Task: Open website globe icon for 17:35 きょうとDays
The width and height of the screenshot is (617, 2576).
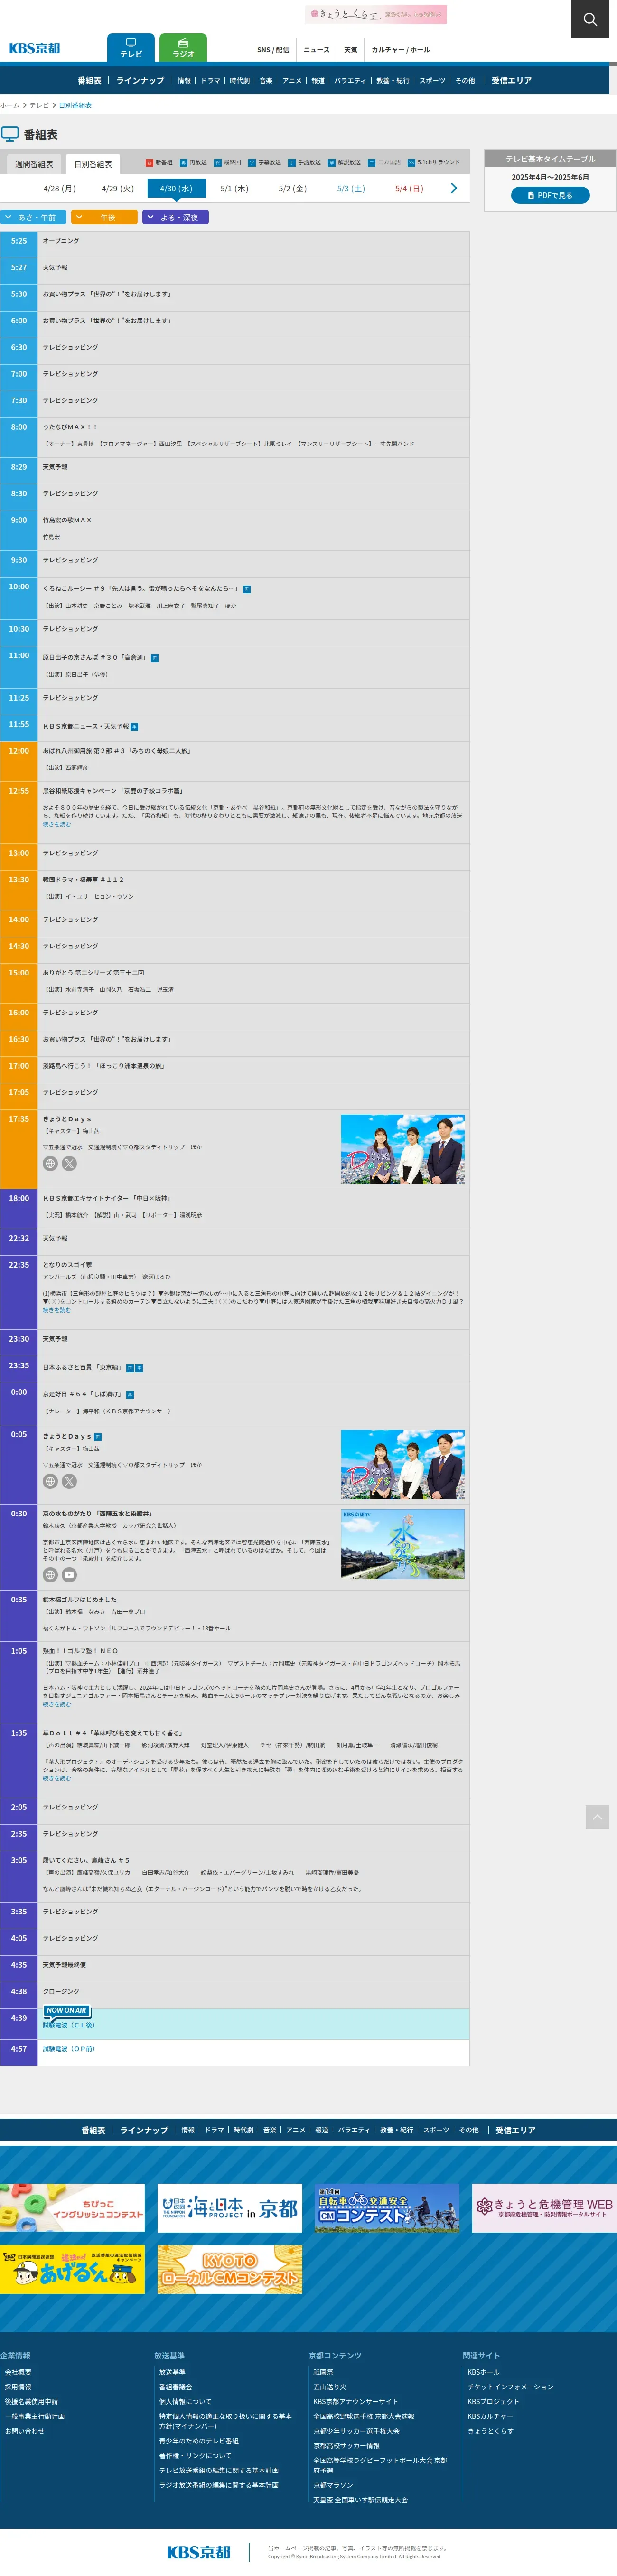Action: [x=50, y=1163]
